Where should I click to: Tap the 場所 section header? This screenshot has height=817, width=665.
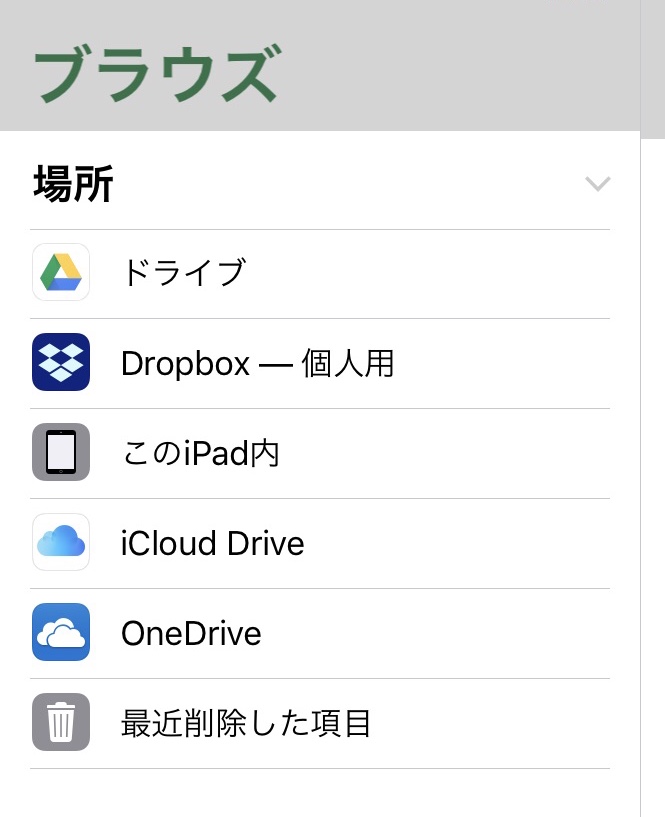coord(73,183)
